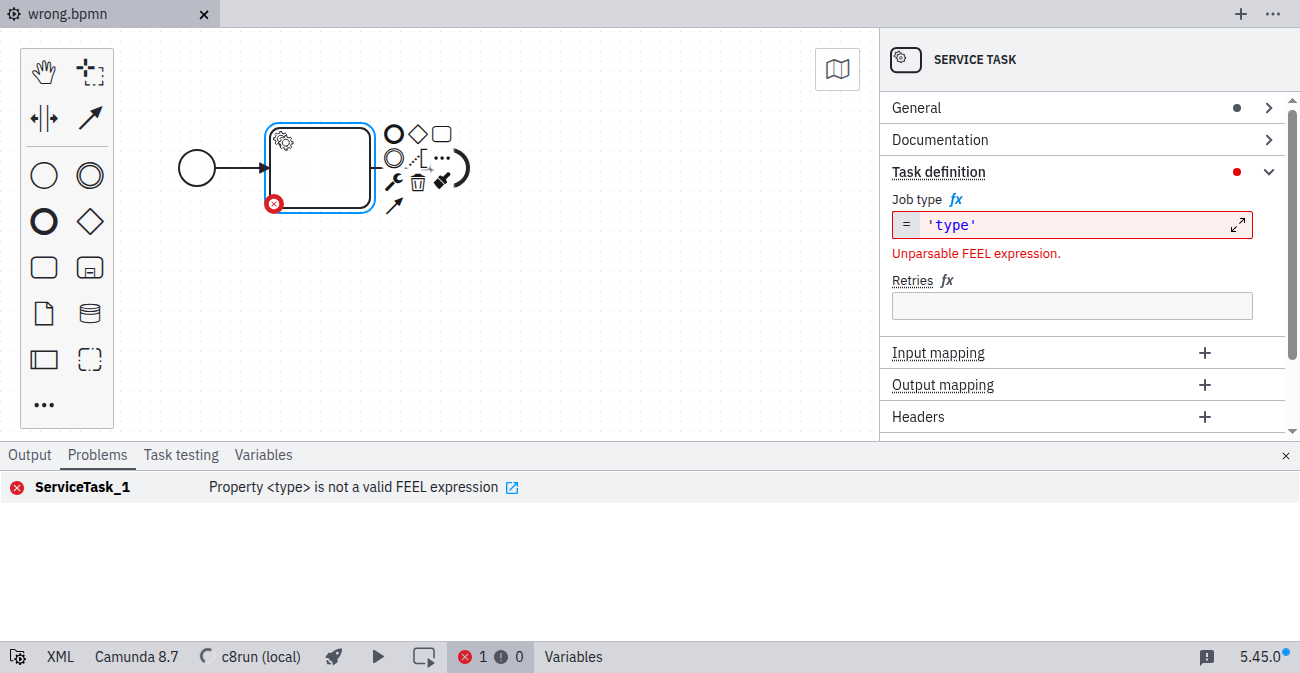Click the deploy rocket icon
Viewport: 1300px width, 673px height.
334,657
